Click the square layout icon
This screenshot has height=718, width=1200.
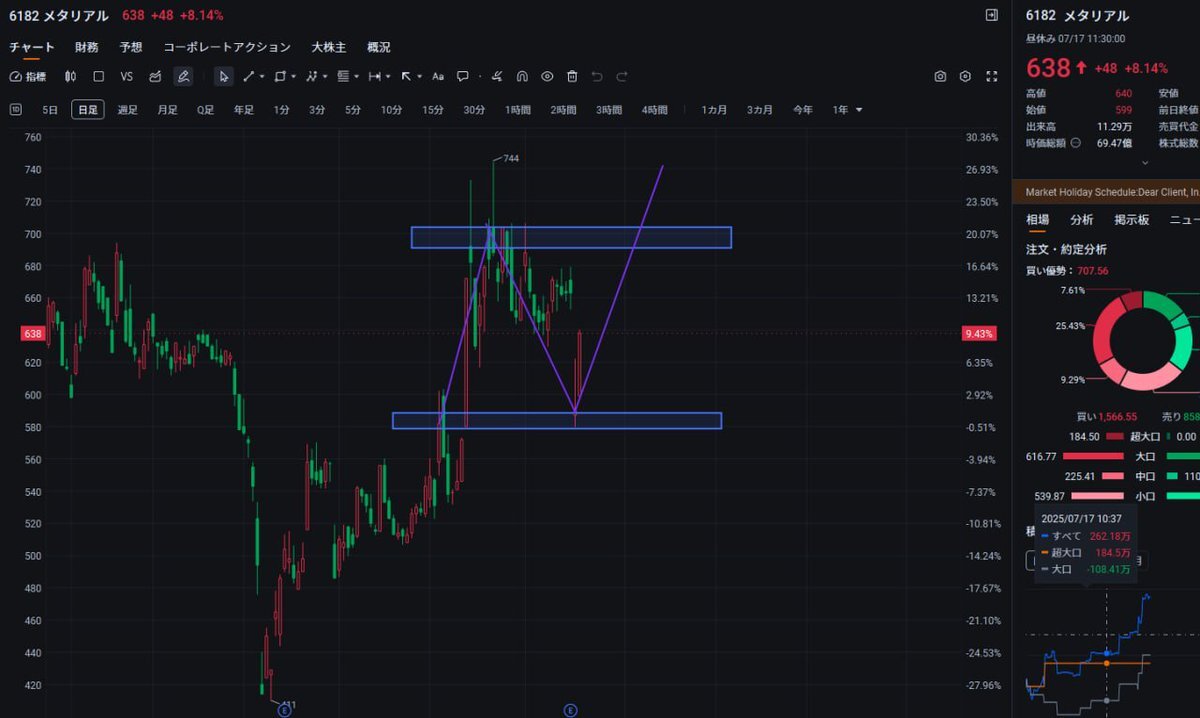coord(98,76)
